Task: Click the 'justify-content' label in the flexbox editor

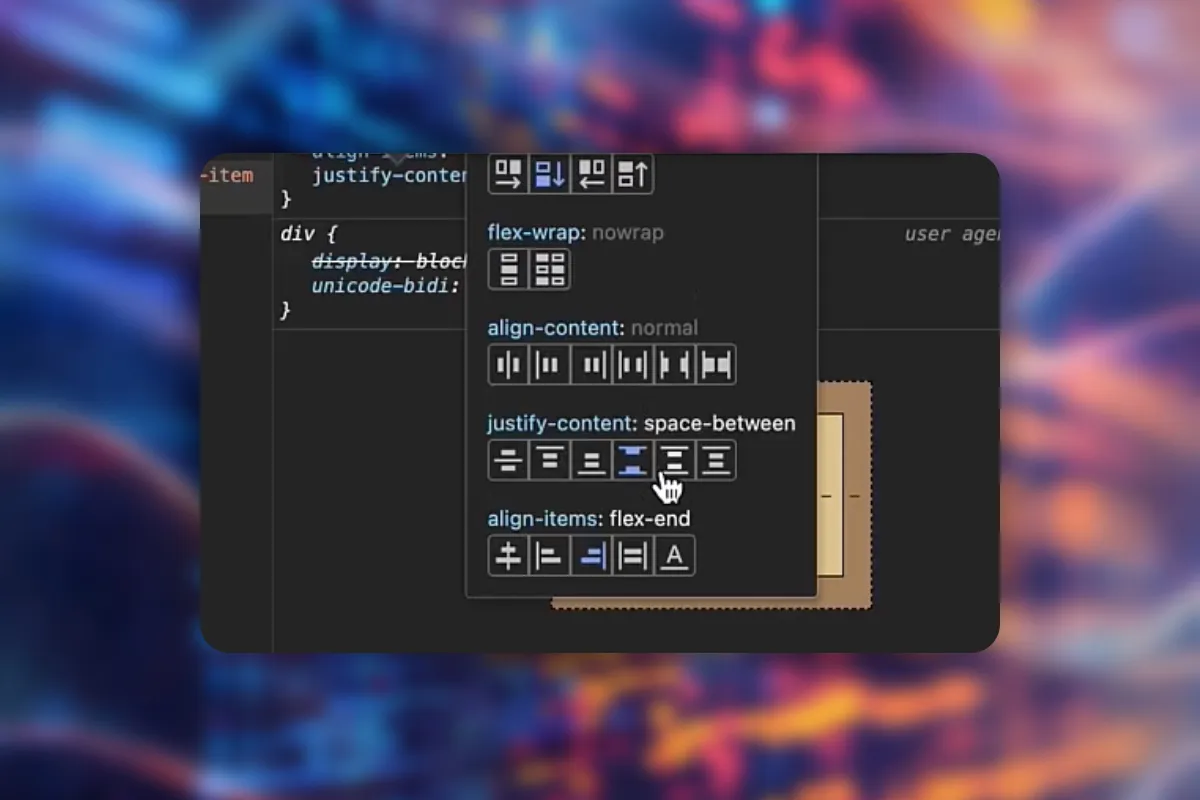Action: 560,424
